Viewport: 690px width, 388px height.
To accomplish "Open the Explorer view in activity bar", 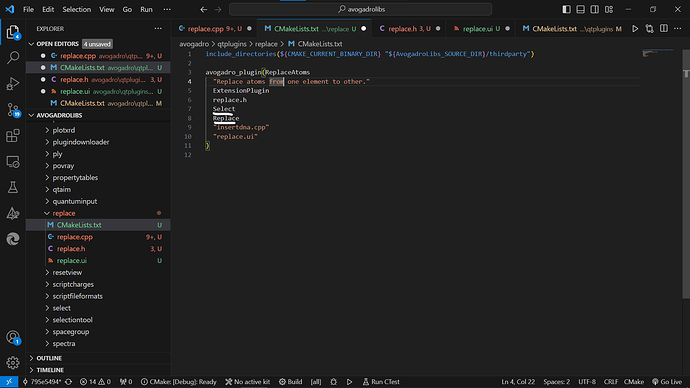I will coord(13,32).
